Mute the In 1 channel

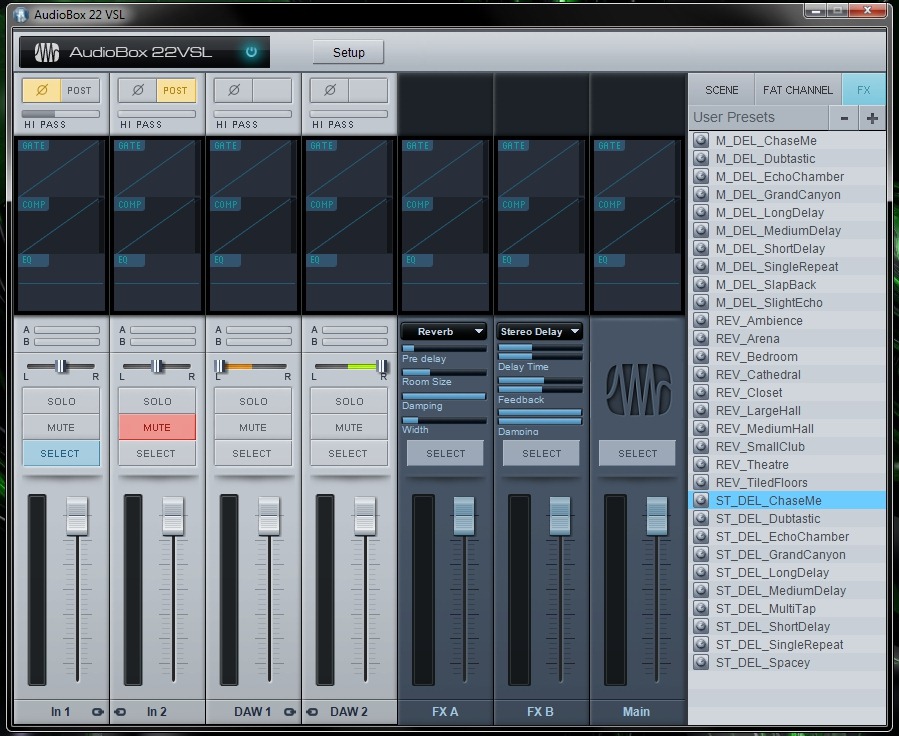pos(61,428)
